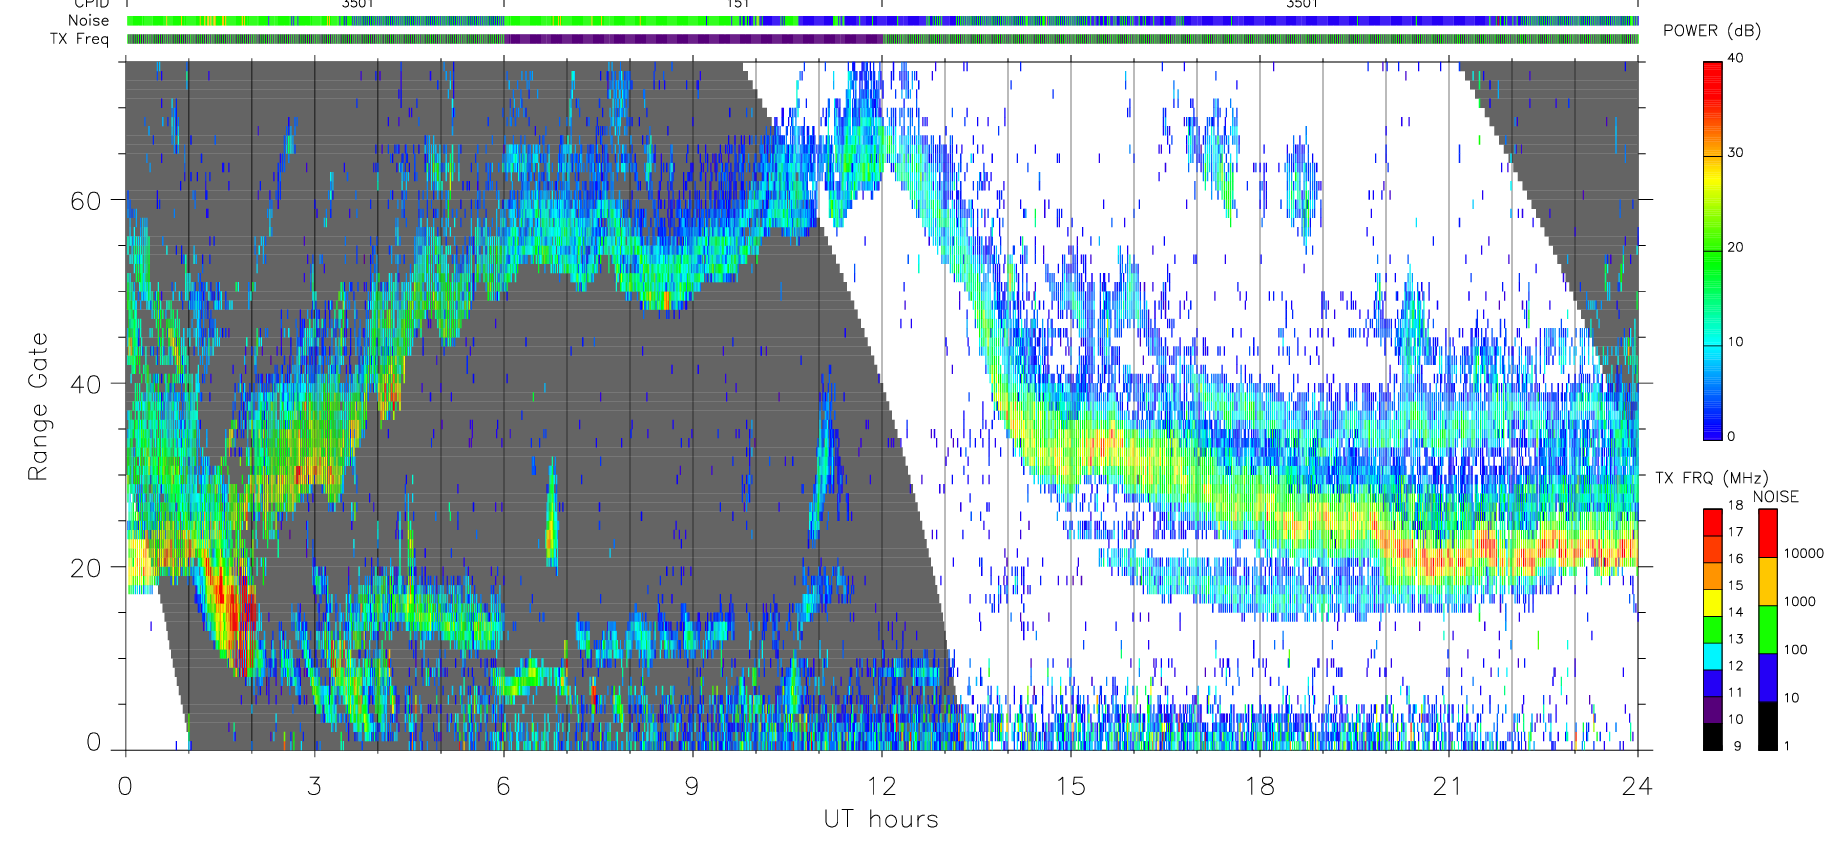Screen dimensions: 1843x850
Task: Click the Noise row label above the plot
Action: pyautogui.click(x=88, y=20)
